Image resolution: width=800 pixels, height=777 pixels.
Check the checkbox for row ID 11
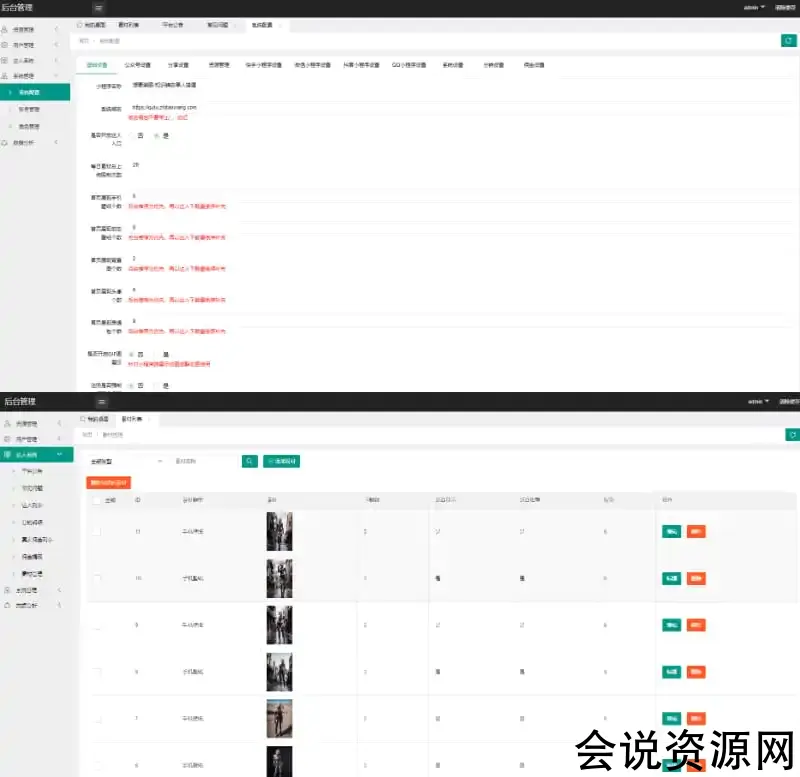(x=97, y=532)
